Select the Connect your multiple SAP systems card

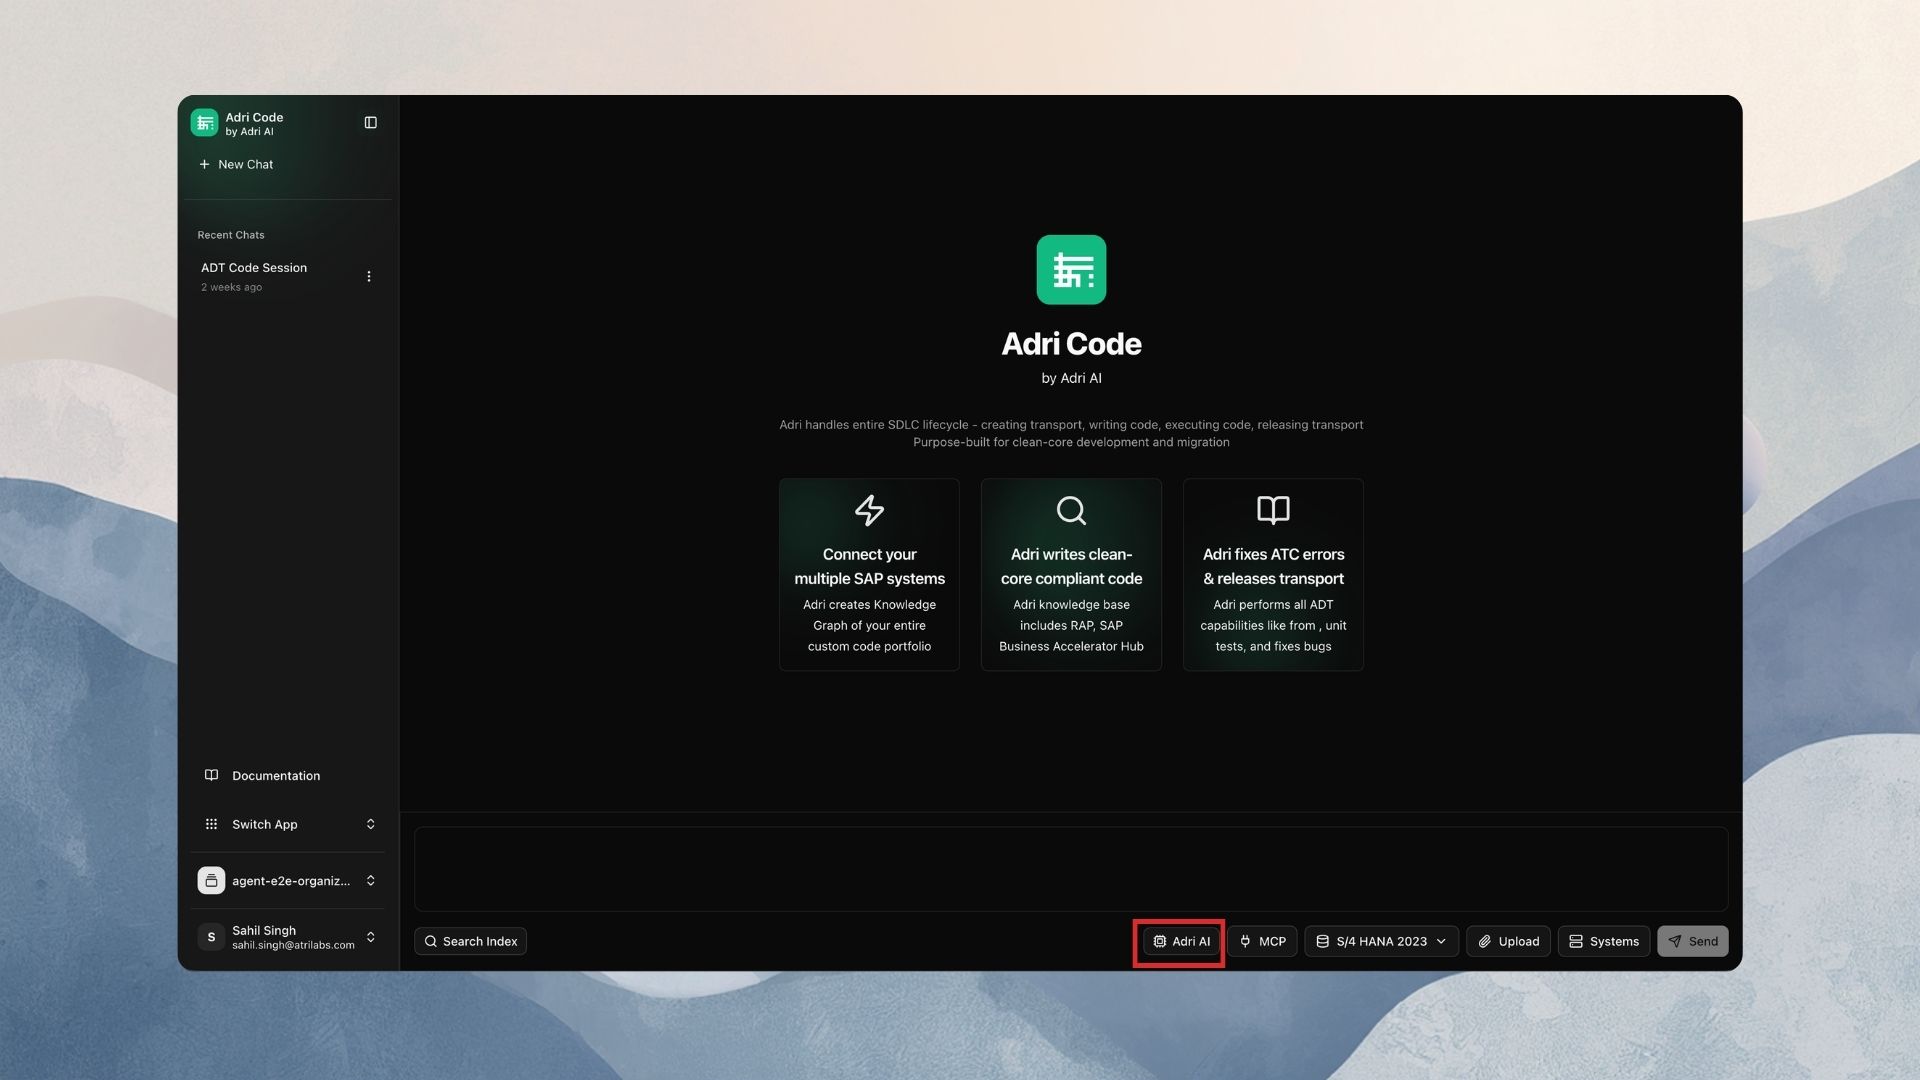coord(869,574)
